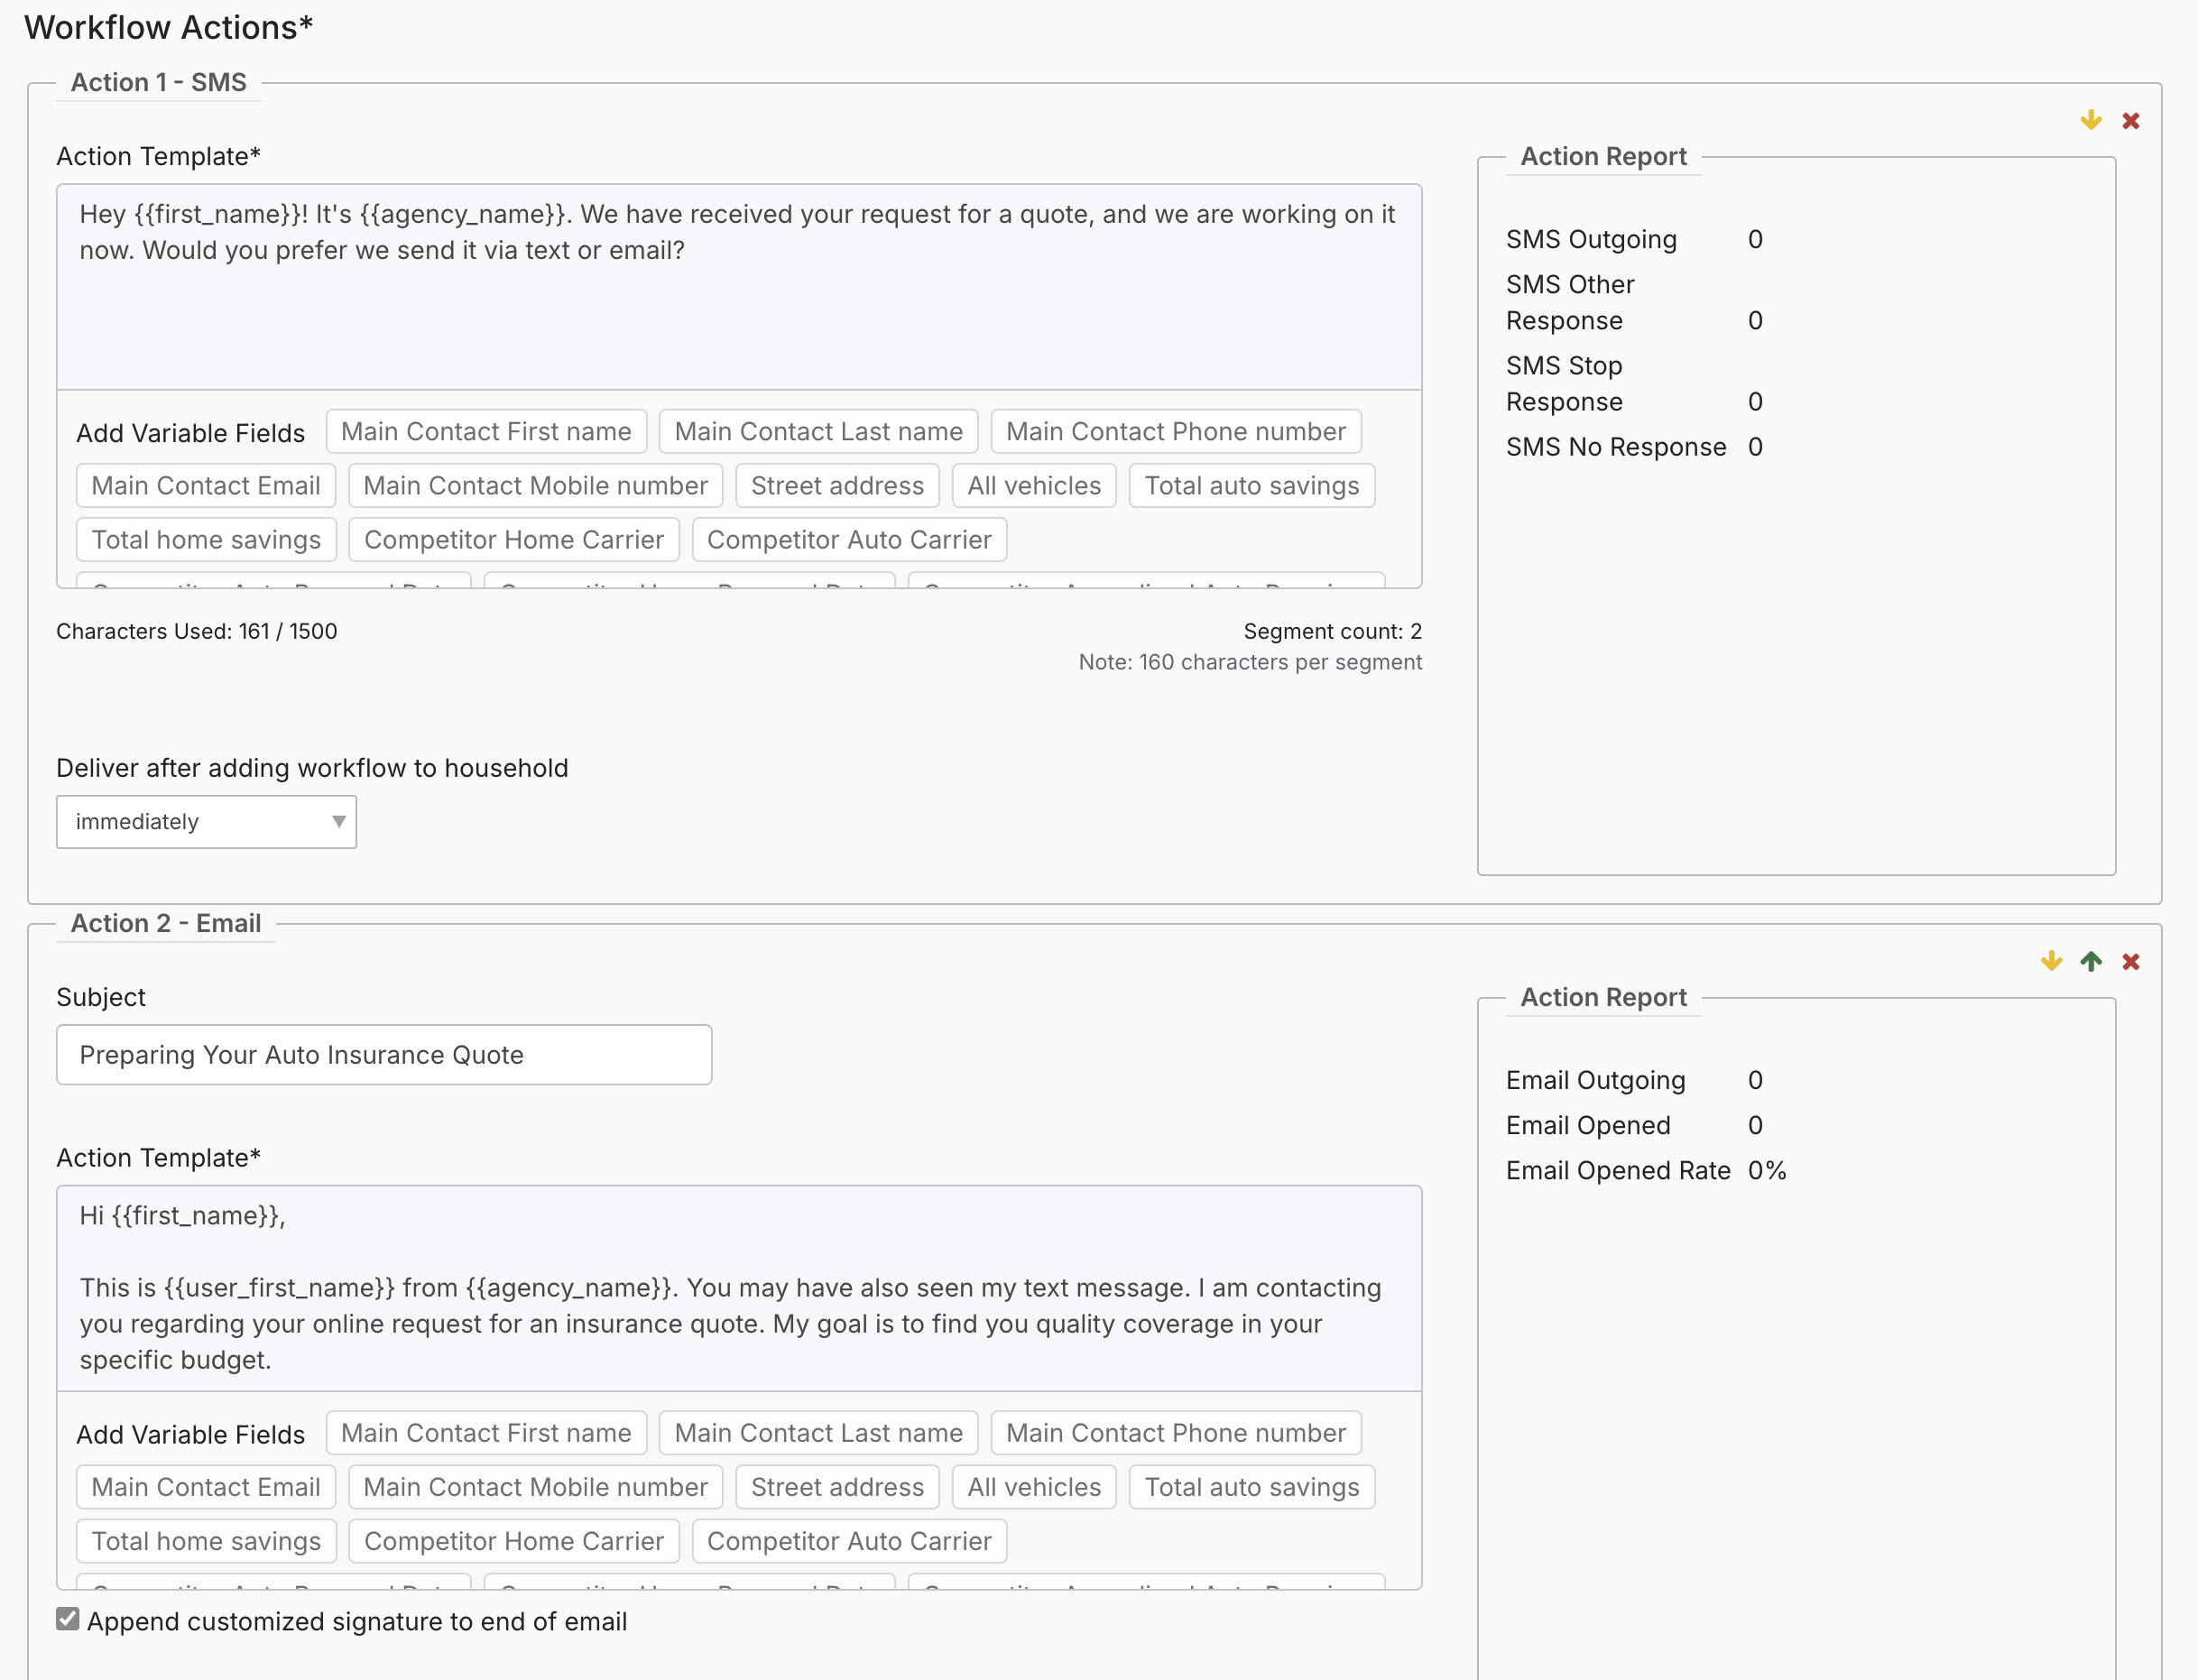Insert Total auto savings variable in SMS
2198x1680 pixels.
1251,486
